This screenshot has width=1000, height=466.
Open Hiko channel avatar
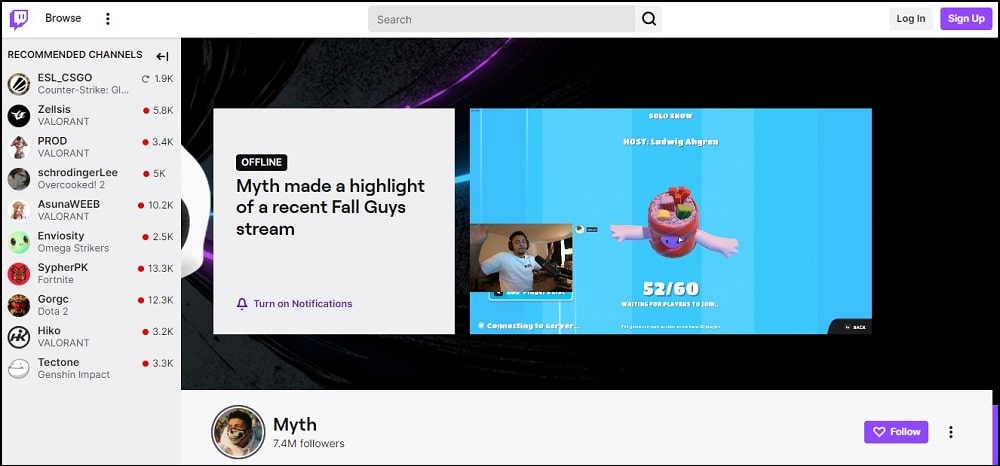pos(19,337)
